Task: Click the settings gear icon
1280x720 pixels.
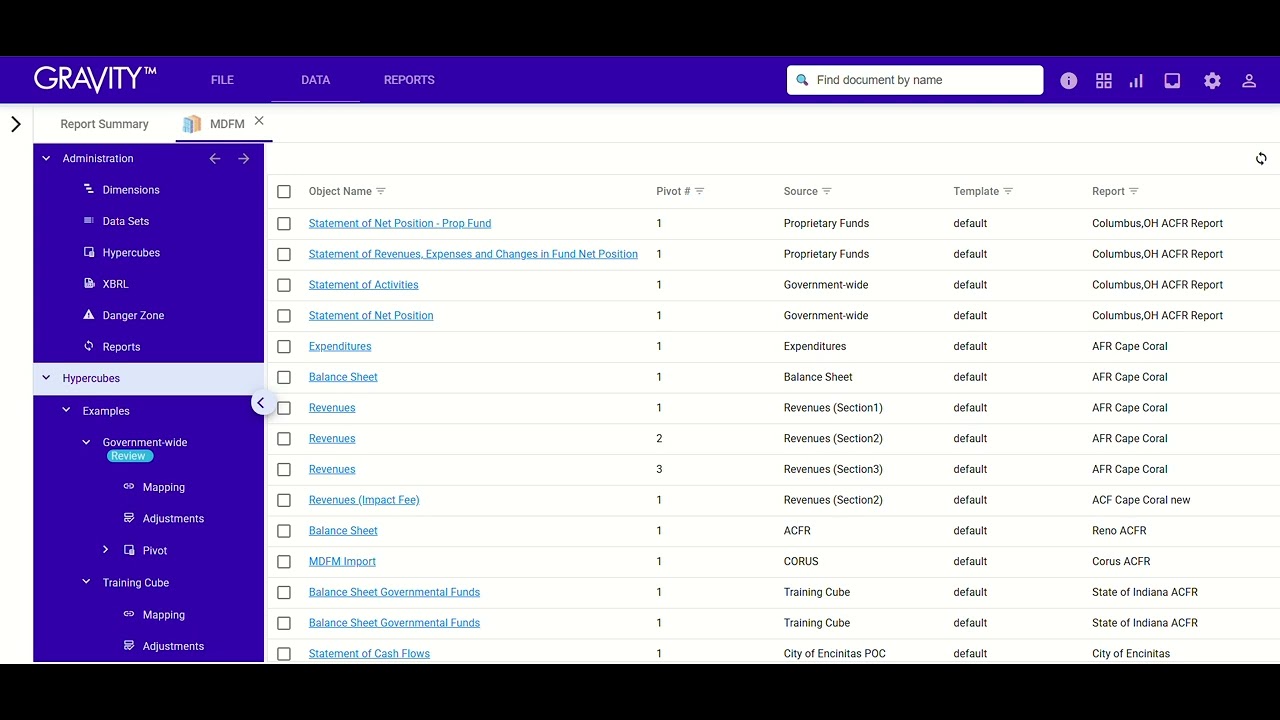Action: (1212, 81)
